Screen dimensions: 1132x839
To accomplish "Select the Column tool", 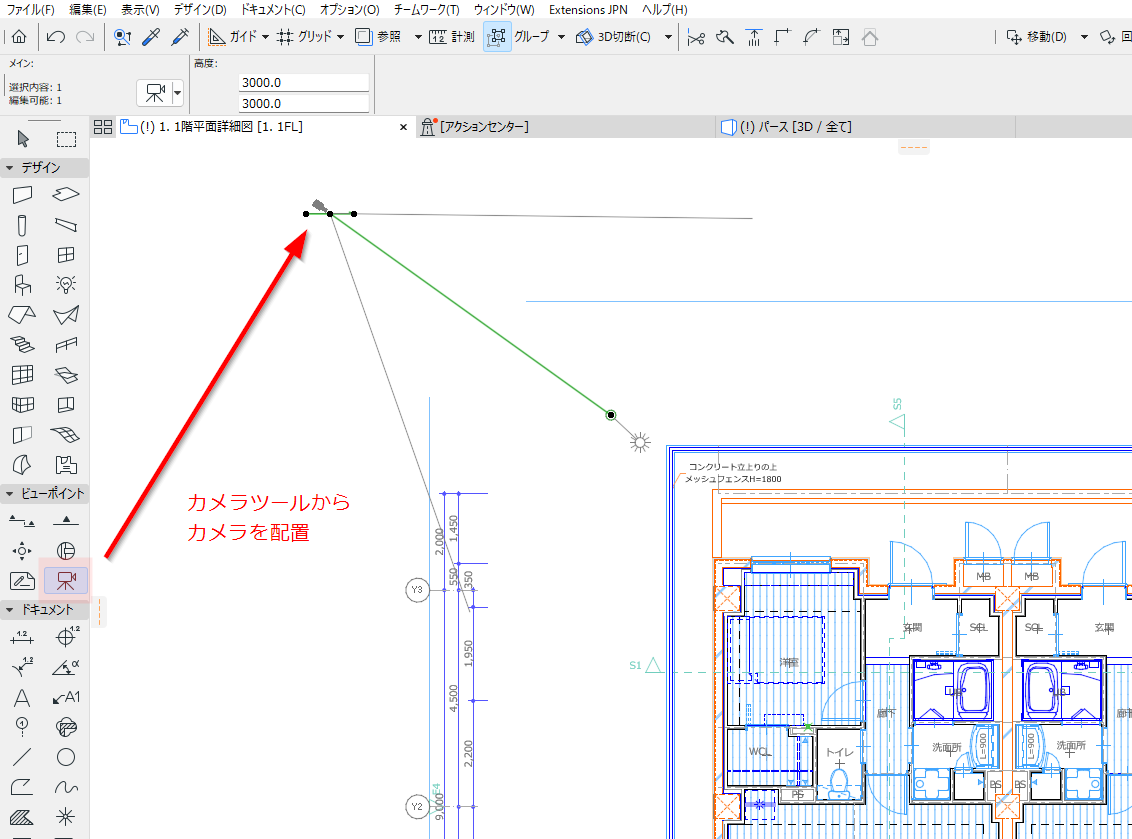I will pyautogui.click(x=22, y=225).
